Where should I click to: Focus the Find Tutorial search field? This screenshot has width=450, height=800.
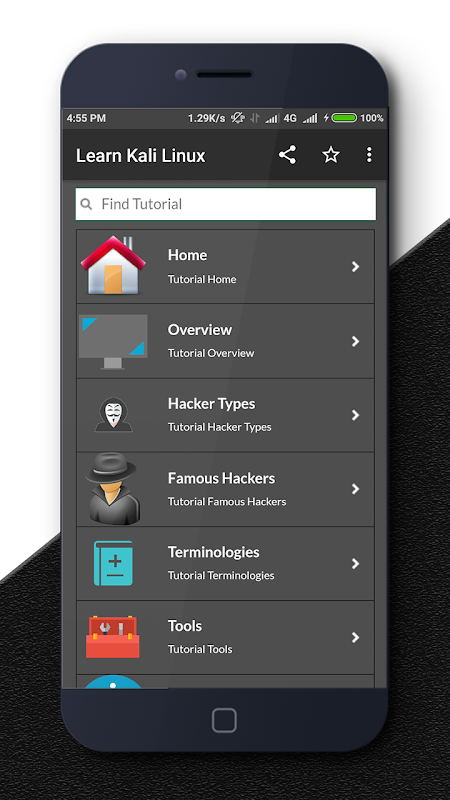click(x=226, y=204)
